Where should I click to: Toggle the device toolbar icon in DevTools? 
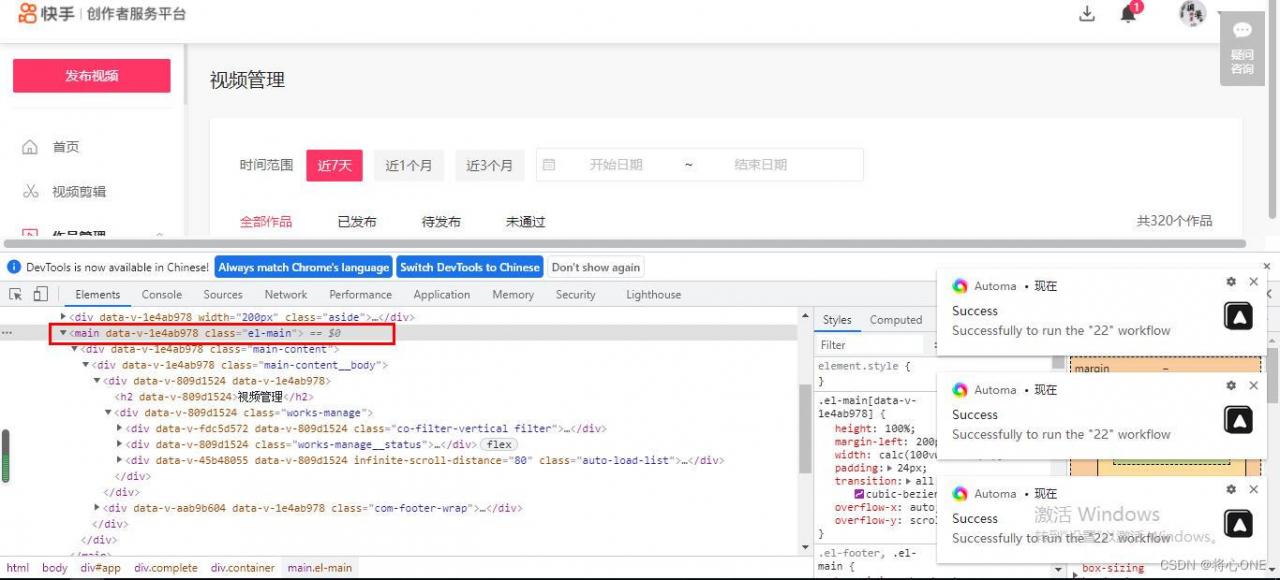[40, 294]
